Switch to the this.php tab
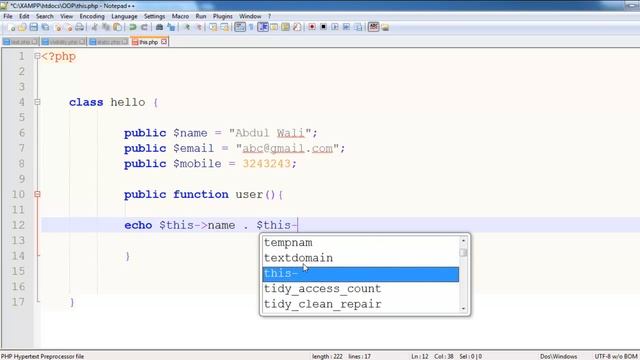Viewport: 640px width, 360px height. [149, 42]
